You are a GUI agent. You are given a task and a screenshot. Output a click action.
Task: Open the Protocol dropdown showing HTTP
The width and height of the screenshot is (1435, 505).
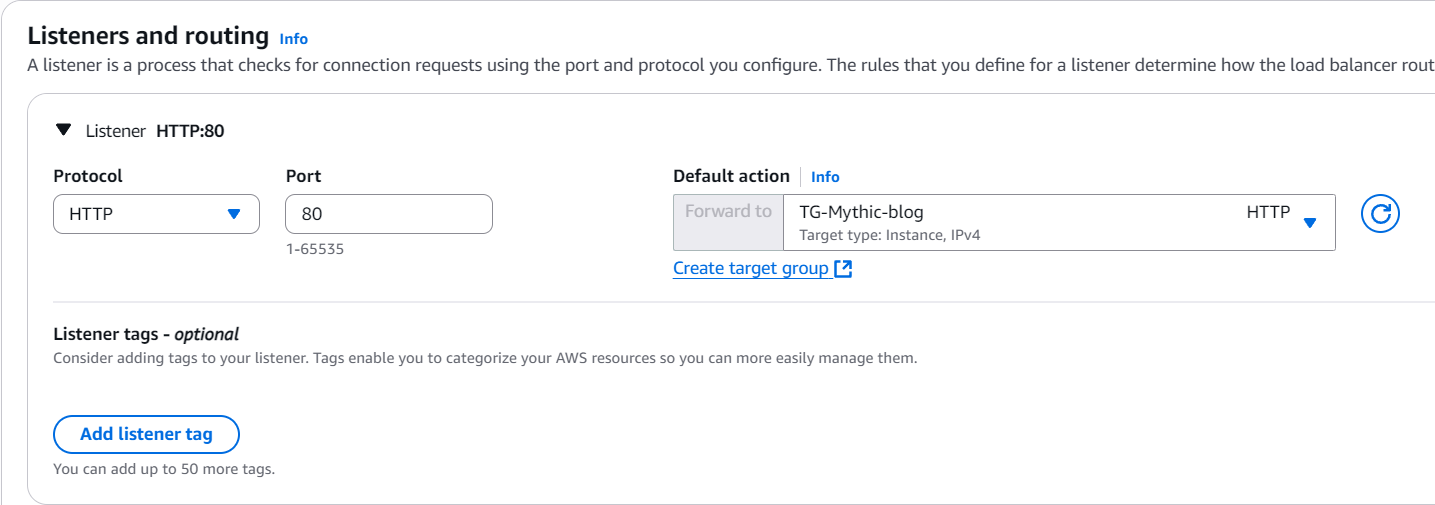pos(155,214)
